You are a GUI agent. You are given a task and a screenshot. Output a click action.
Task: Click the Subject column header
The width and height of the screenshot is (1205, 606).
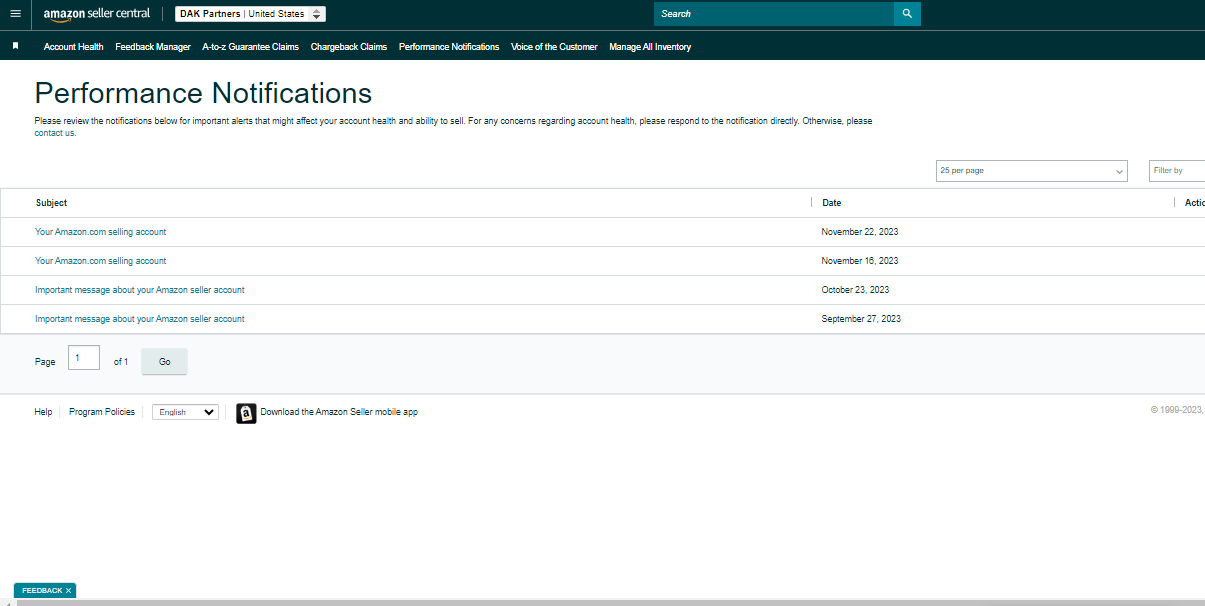[52, 203]
